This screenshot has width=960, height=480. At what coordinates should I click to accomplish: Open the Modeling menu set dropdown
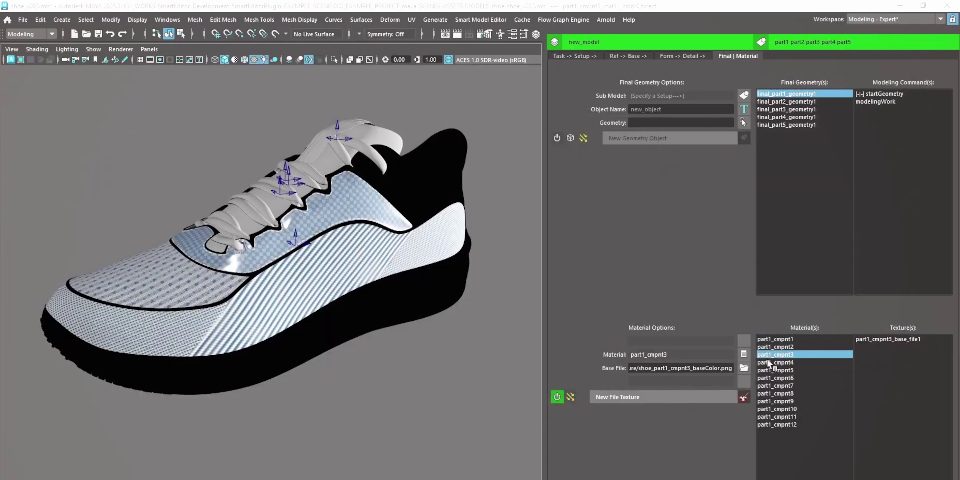pos(31,34)
